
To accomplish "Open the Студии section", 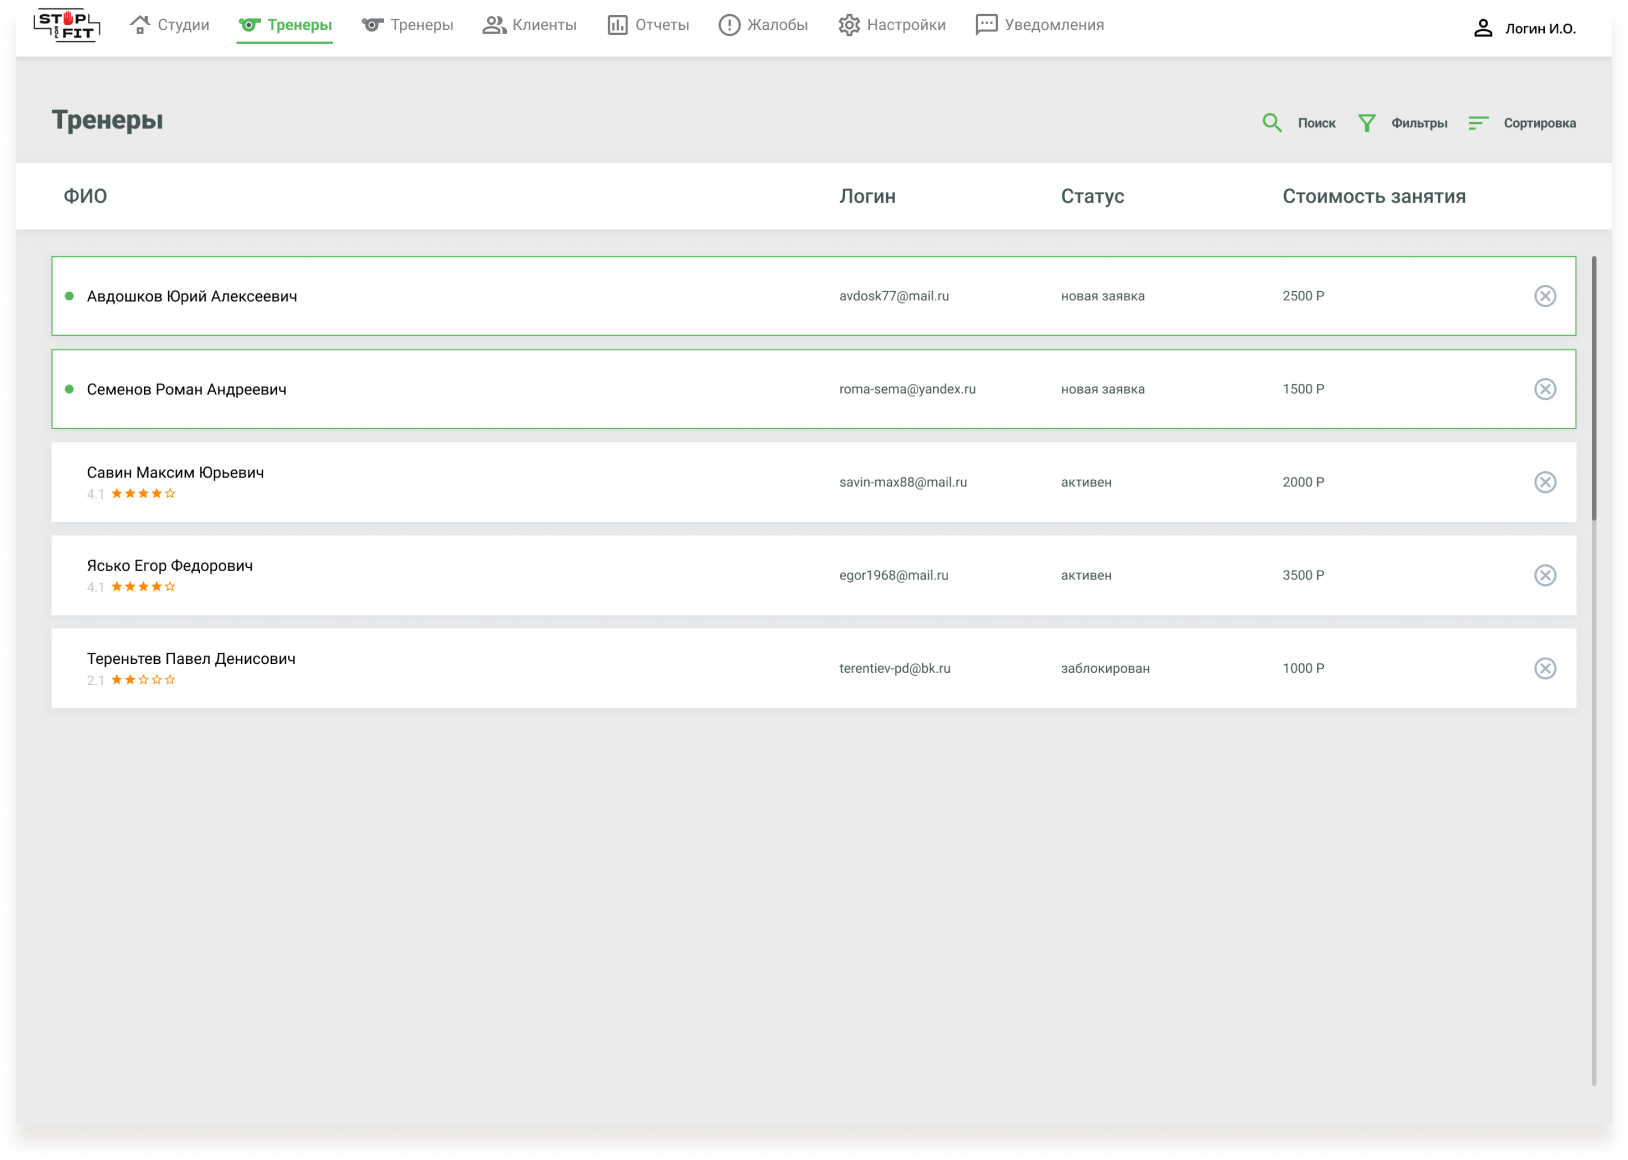I will [170, 25].
